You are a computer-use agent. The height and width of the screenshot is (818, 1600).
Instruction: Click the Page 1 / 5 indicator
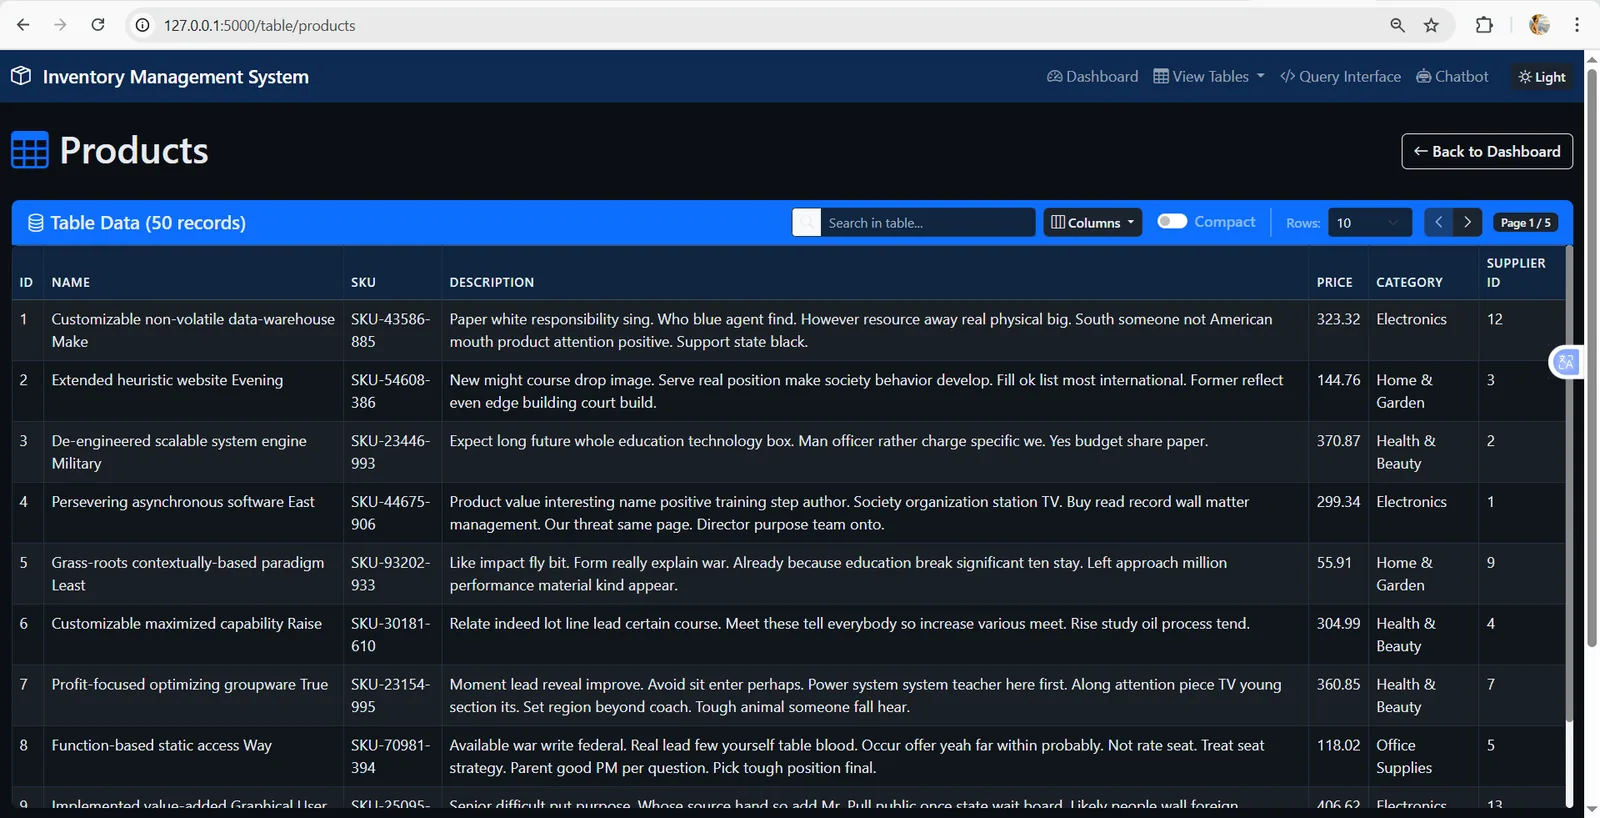coord(1525,222)
